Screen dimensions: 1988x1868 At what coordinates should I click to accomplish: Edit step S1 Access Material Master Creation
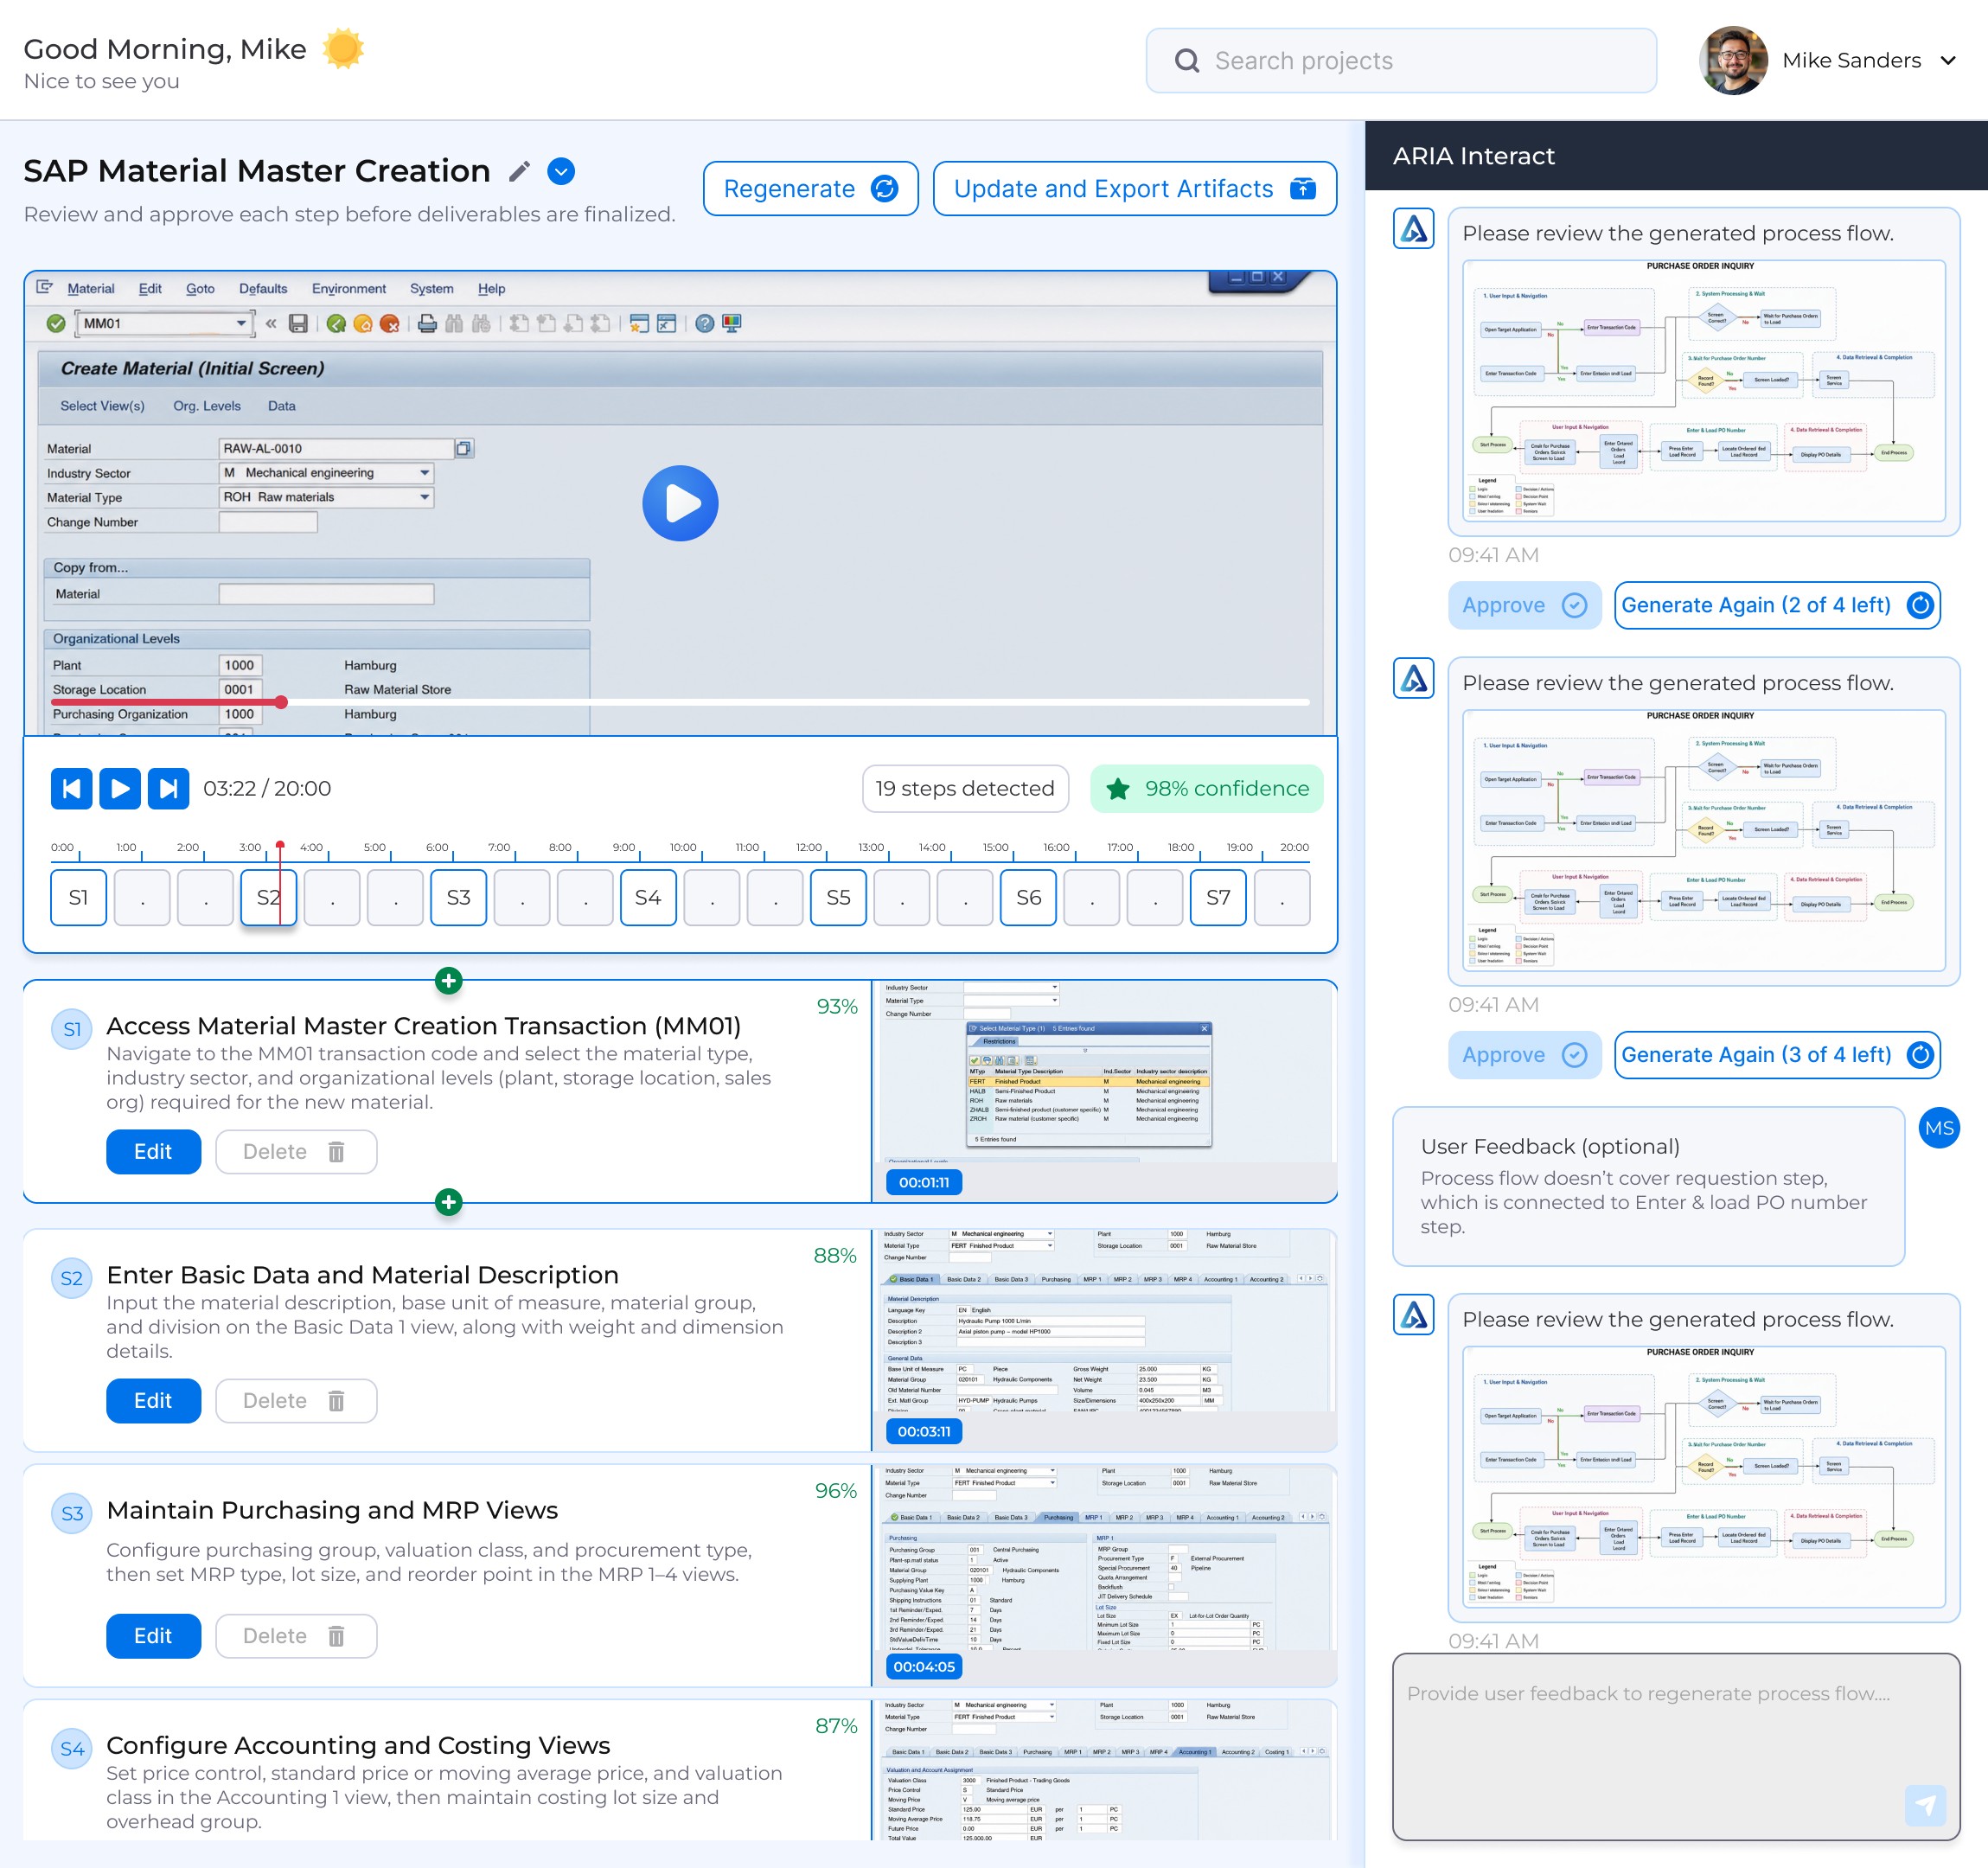(153, 1151)
